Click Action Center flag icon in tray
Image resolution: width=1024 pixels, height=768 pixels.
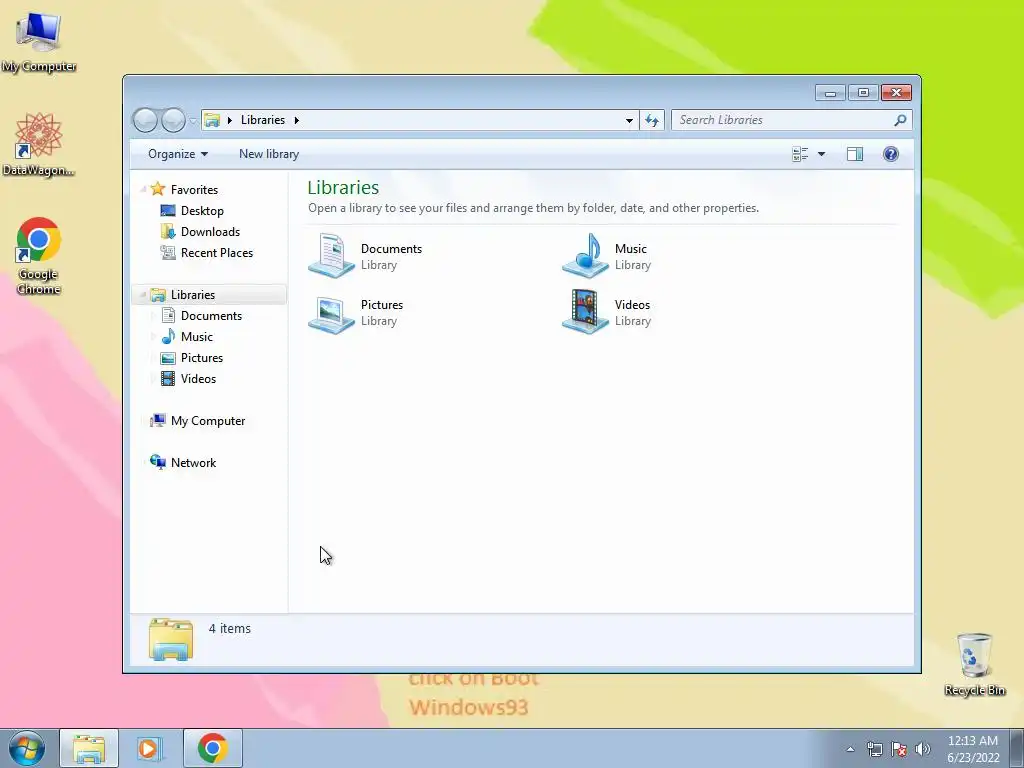pyautogui.click(x=899, y=749)
